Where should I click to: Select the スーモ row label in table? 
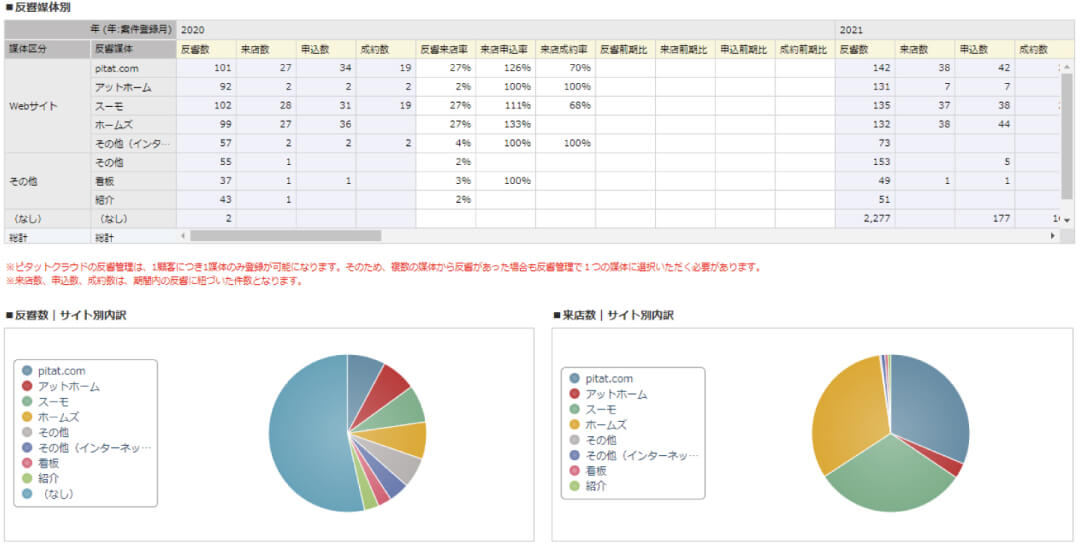133,106
